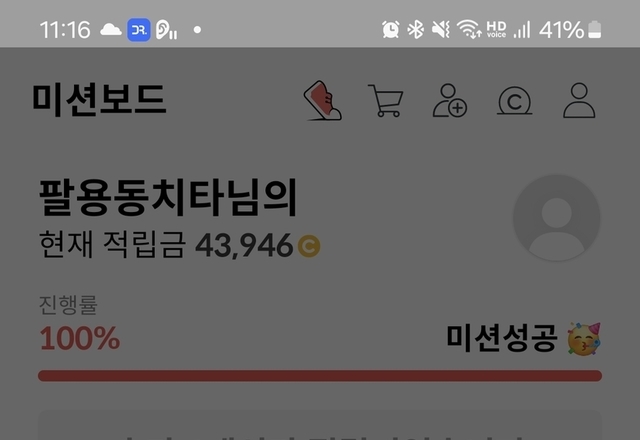Tap the alarm clock status icon
Screen dimensions: 640x440
pyautogui.click(x=391, y=30)
